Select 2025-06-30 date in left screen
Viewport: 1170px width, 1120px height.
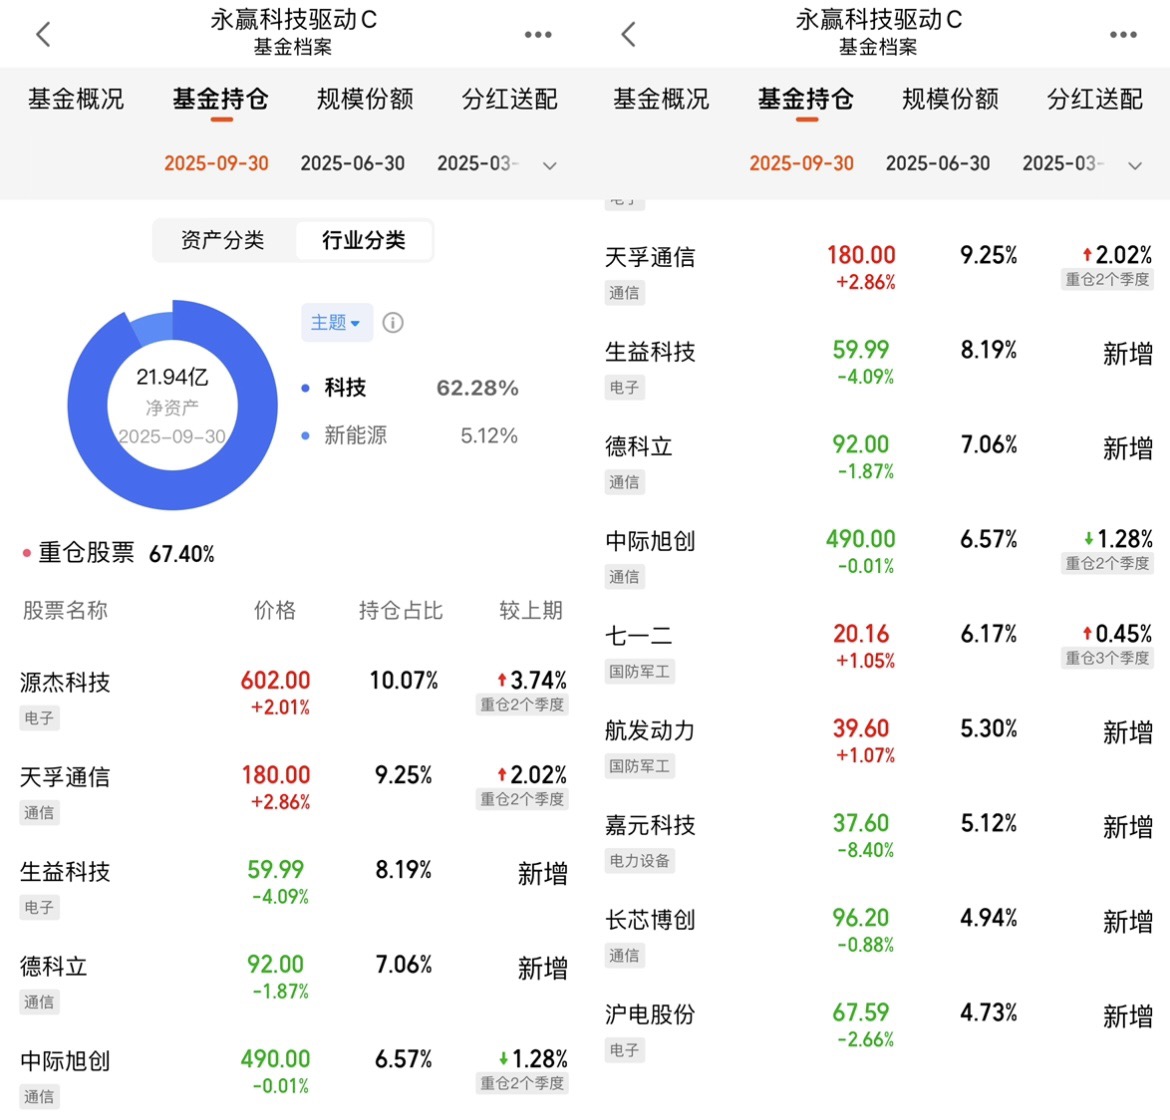(x=353, y=163)
